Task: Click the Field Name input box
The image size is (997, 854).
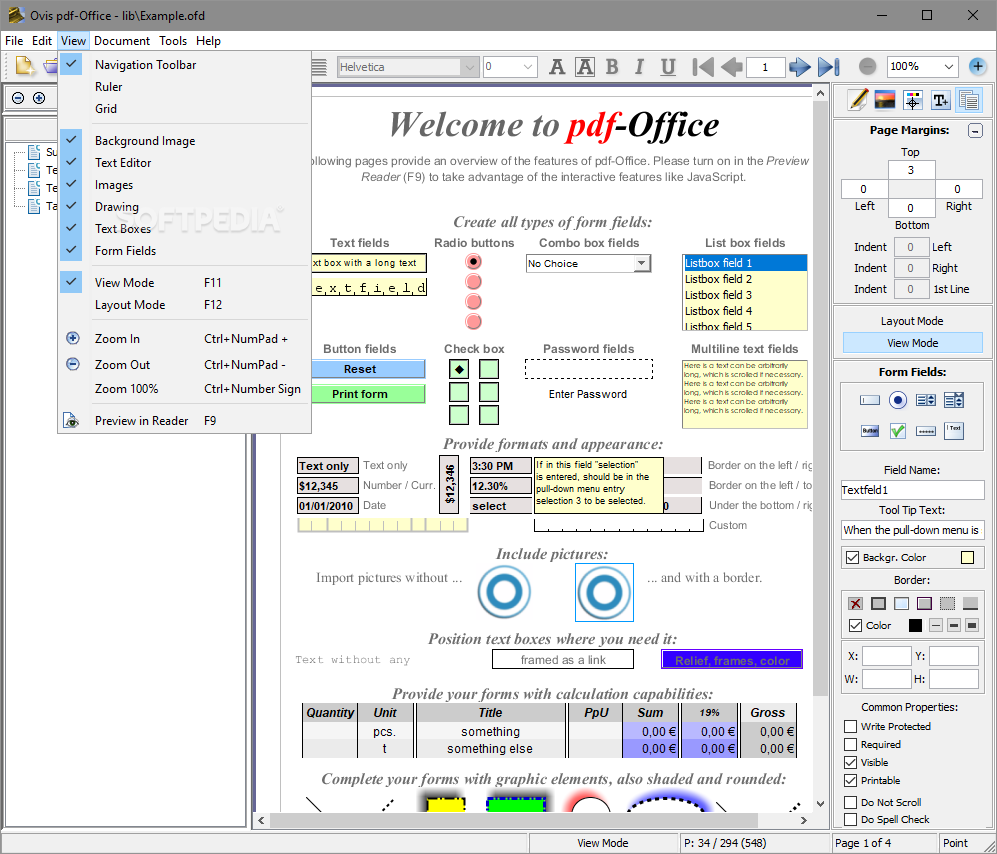Action: pyautogui.click(x=912, y=490)
